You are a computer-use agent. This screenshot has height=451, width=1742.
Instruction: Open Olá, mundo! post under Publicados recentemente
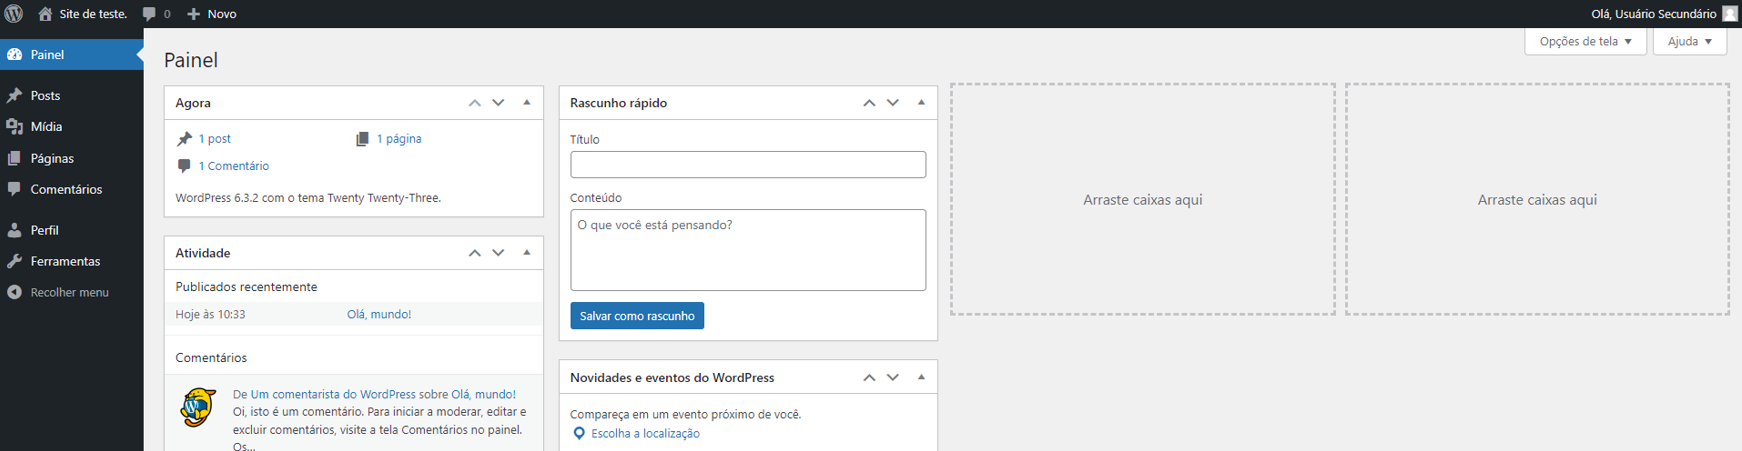coord(379,314)
